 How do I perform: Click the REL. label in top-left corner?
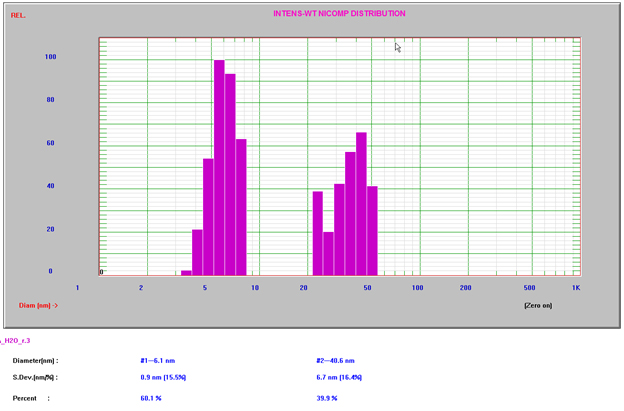(x=18, y=16)
